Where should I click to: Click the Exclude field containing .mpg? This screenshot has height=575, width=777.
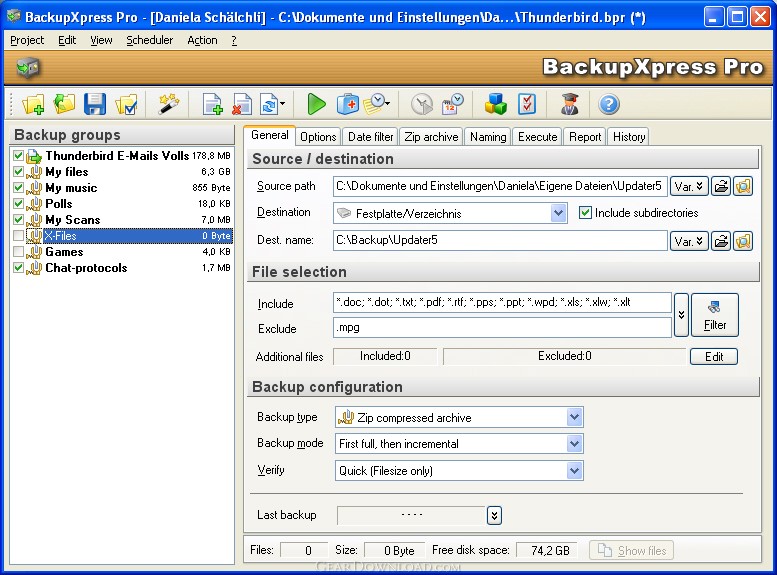(502, 328)
